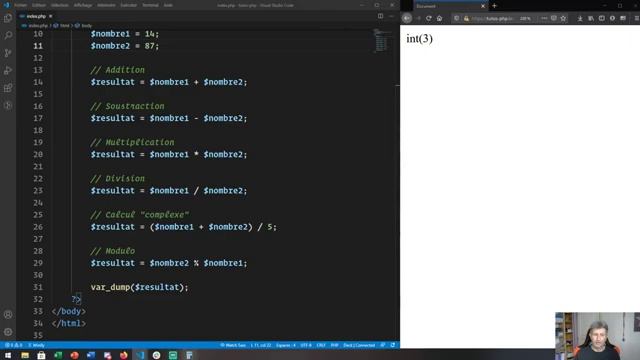The height and width of the screenshot is (360, 640).
Task: Open the Accounts icon in the activity bar
Action: point(8,315)
